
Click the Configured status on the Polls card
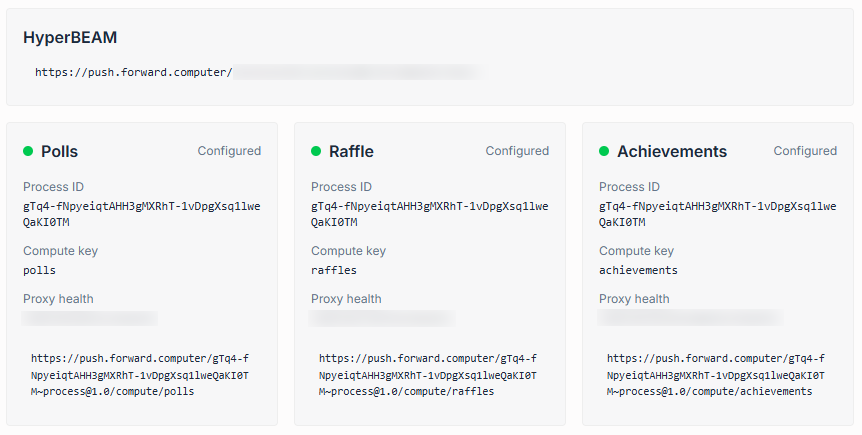[229, 151]
